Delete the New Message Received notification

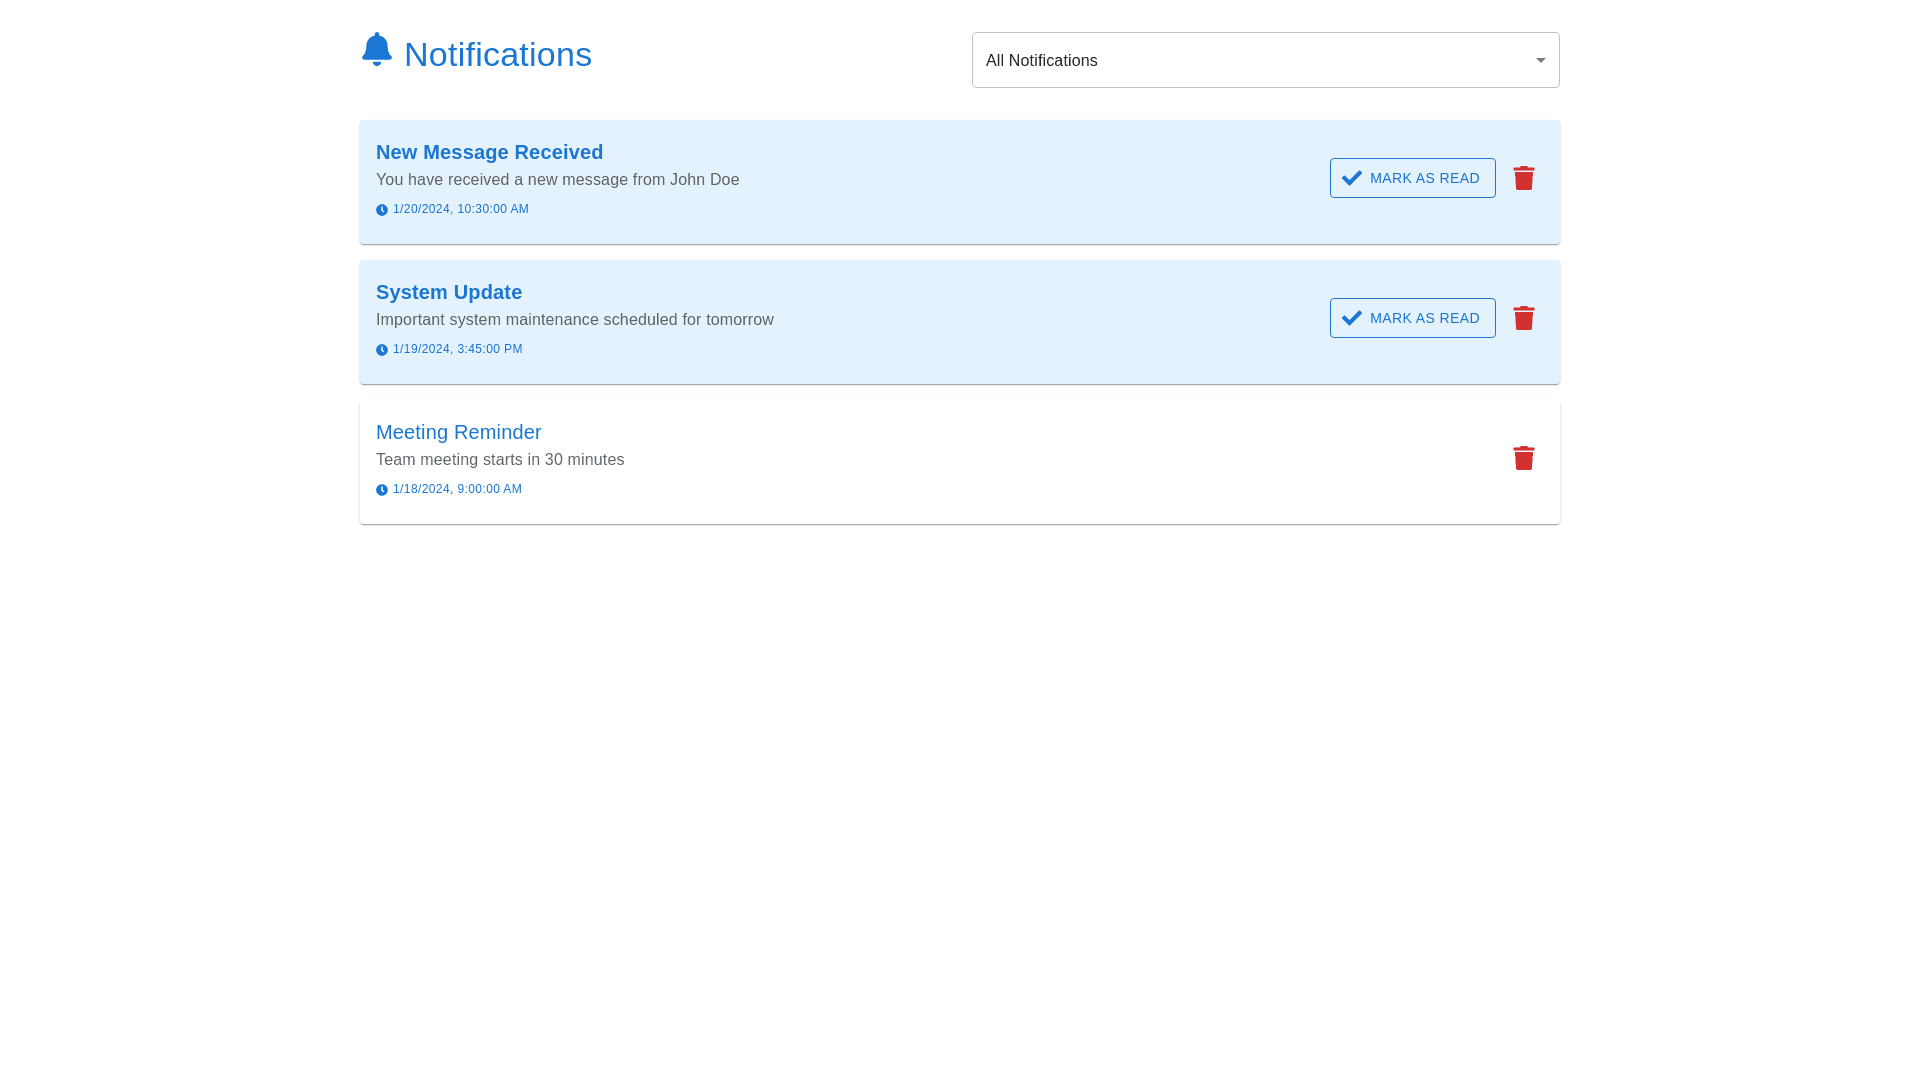[x=1523, y=178]
